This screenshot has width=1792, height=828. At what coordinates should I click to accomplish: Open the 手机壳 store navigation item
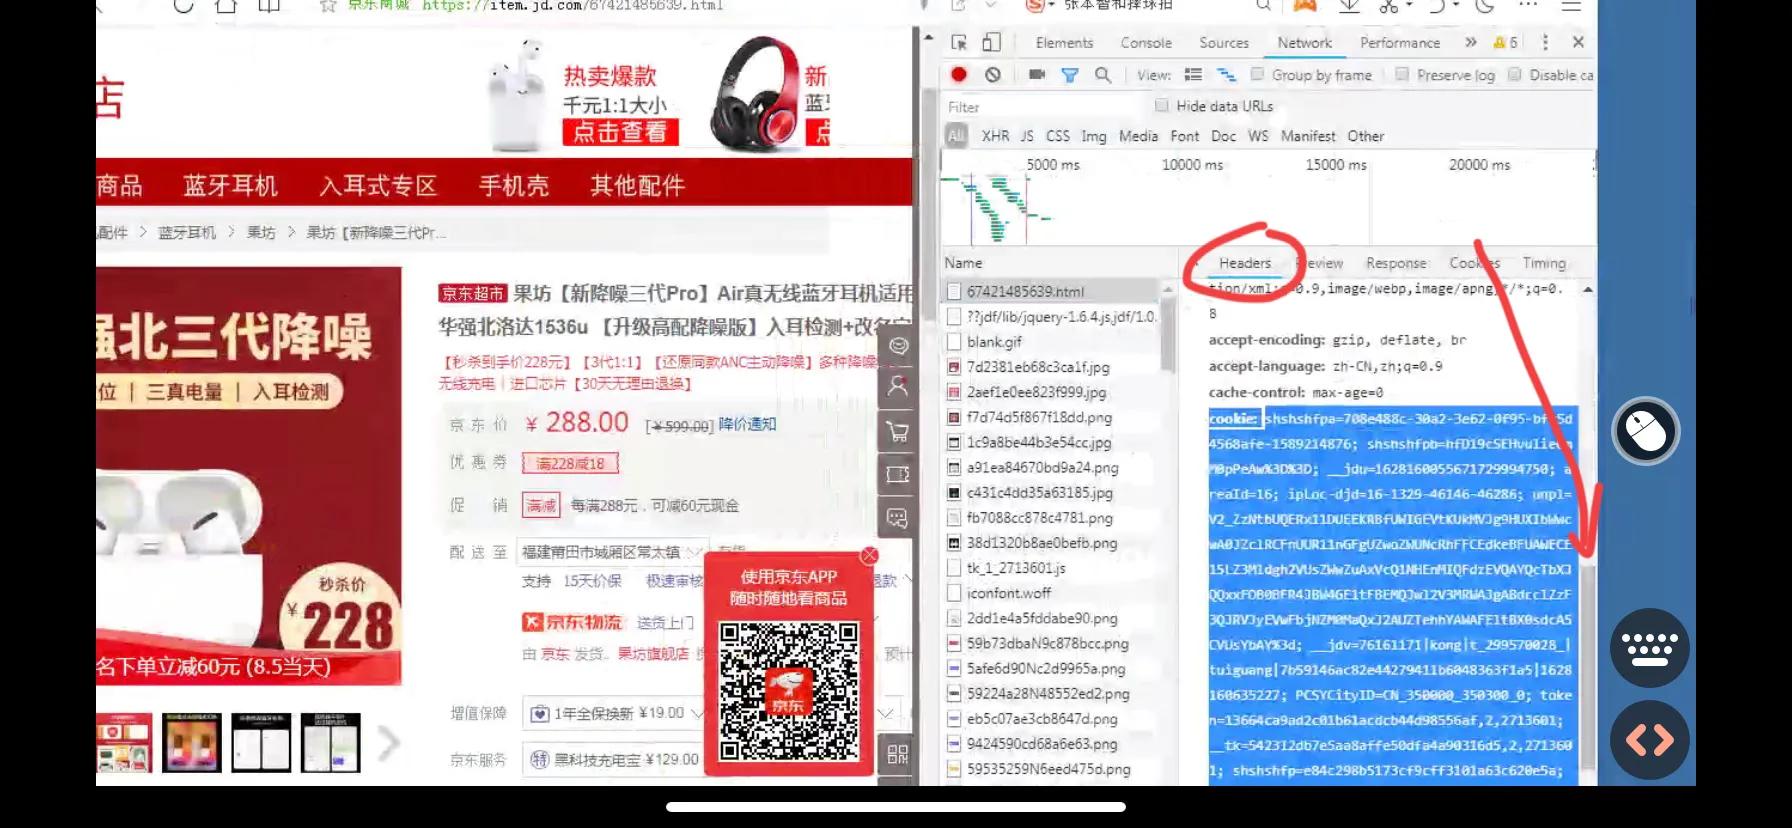514,186
